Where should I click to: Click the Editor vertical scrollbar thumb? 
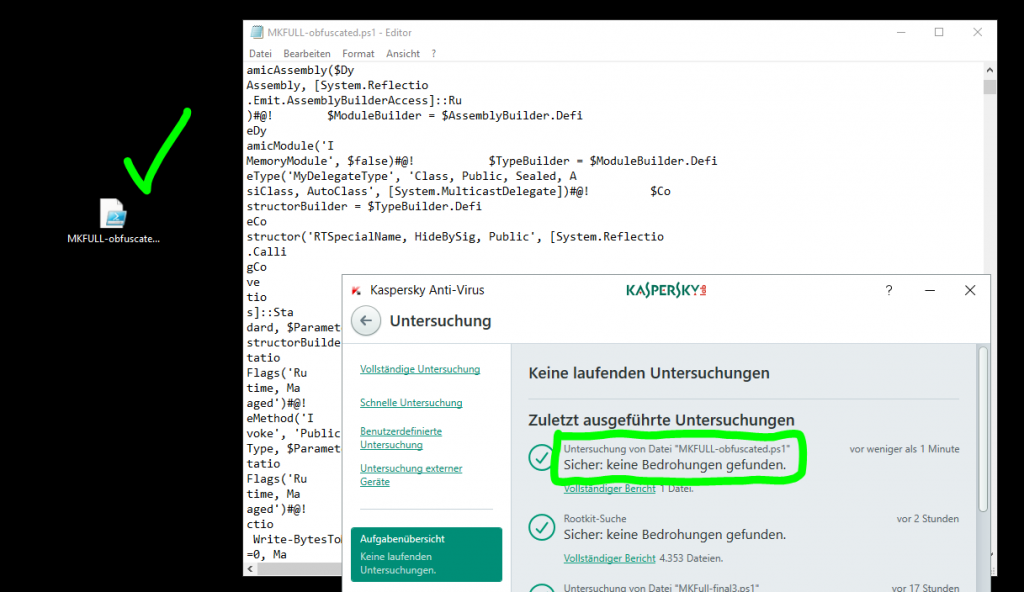990,87
